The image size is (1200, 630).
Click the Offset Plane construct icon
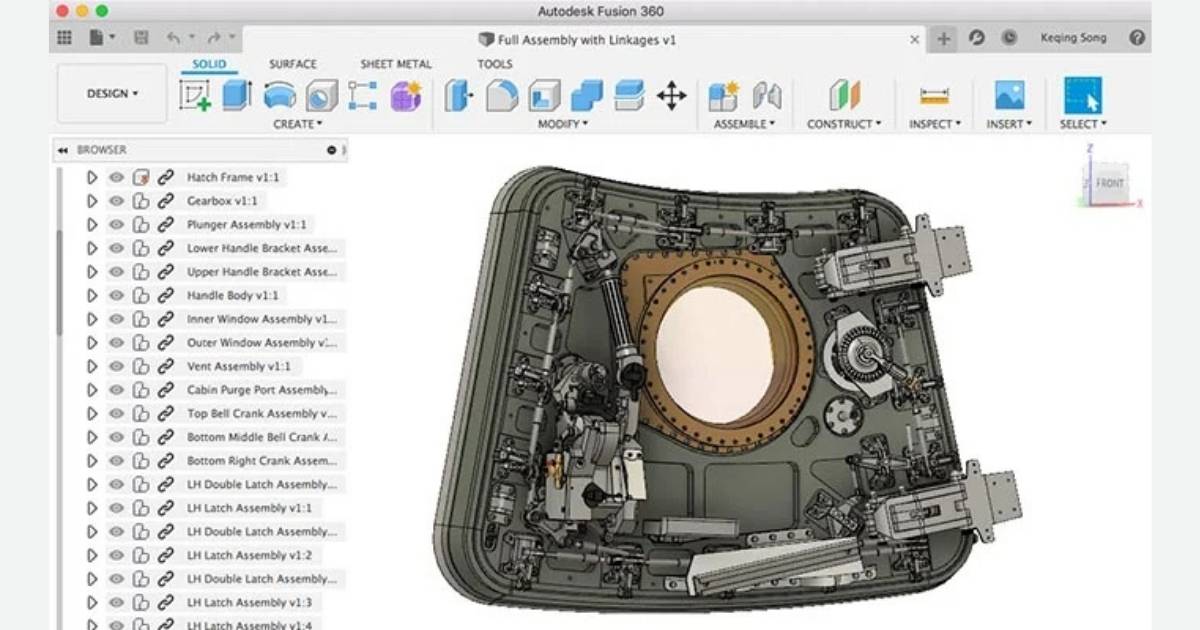pos(844,96)
